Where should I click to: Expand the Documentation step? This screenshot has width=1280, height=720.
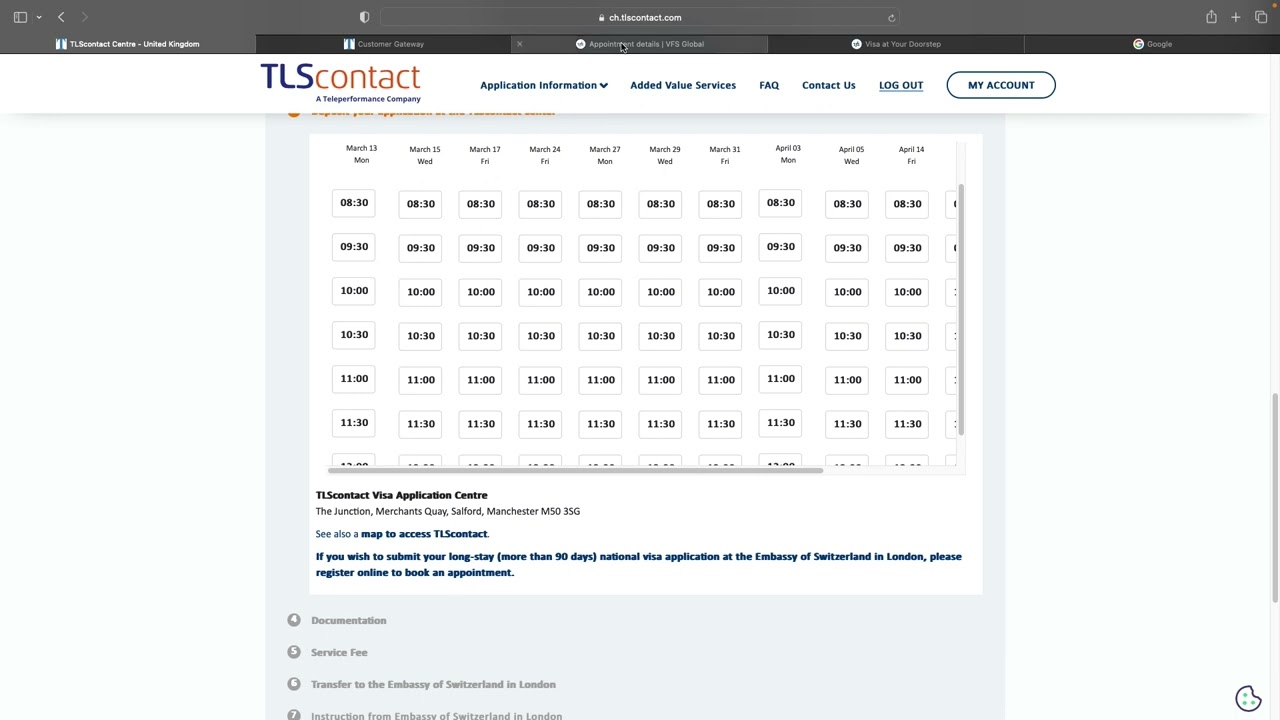[348, 621]
